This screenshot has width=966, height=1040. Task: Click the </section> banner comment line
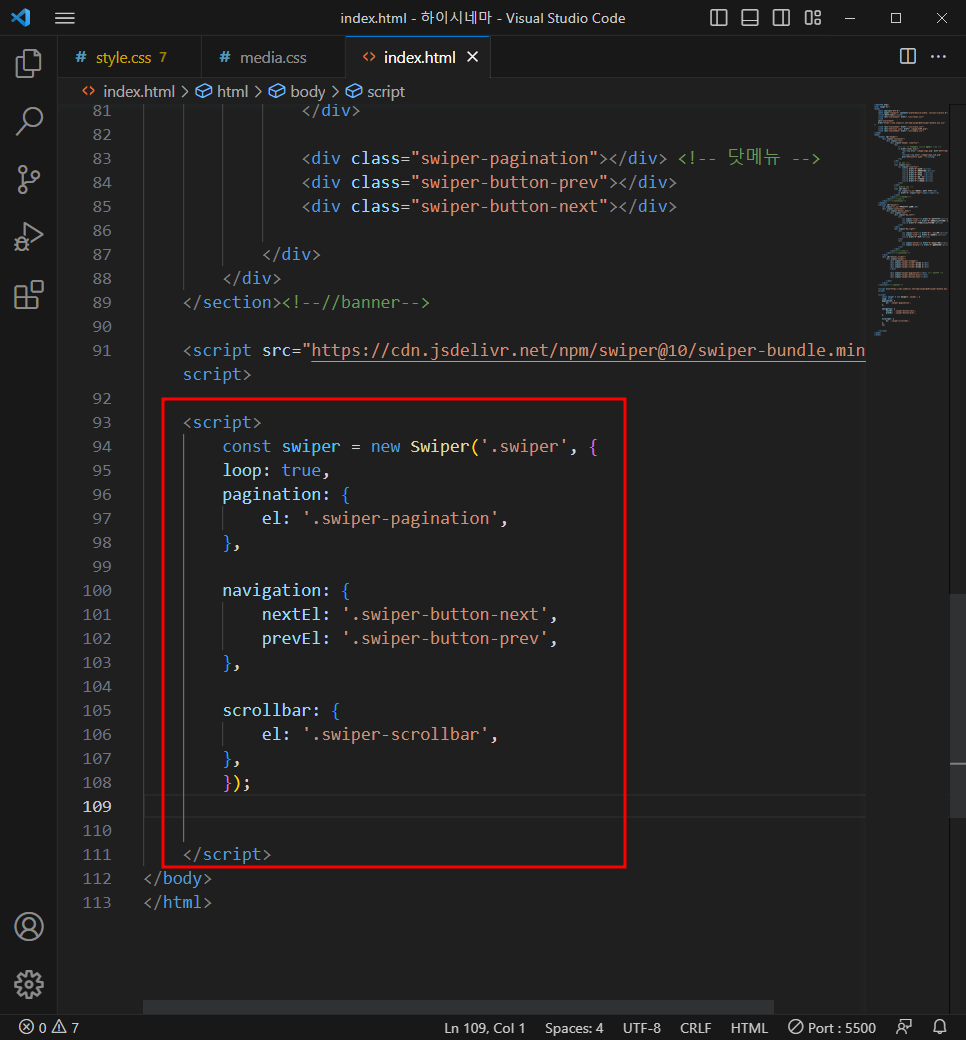307,302
